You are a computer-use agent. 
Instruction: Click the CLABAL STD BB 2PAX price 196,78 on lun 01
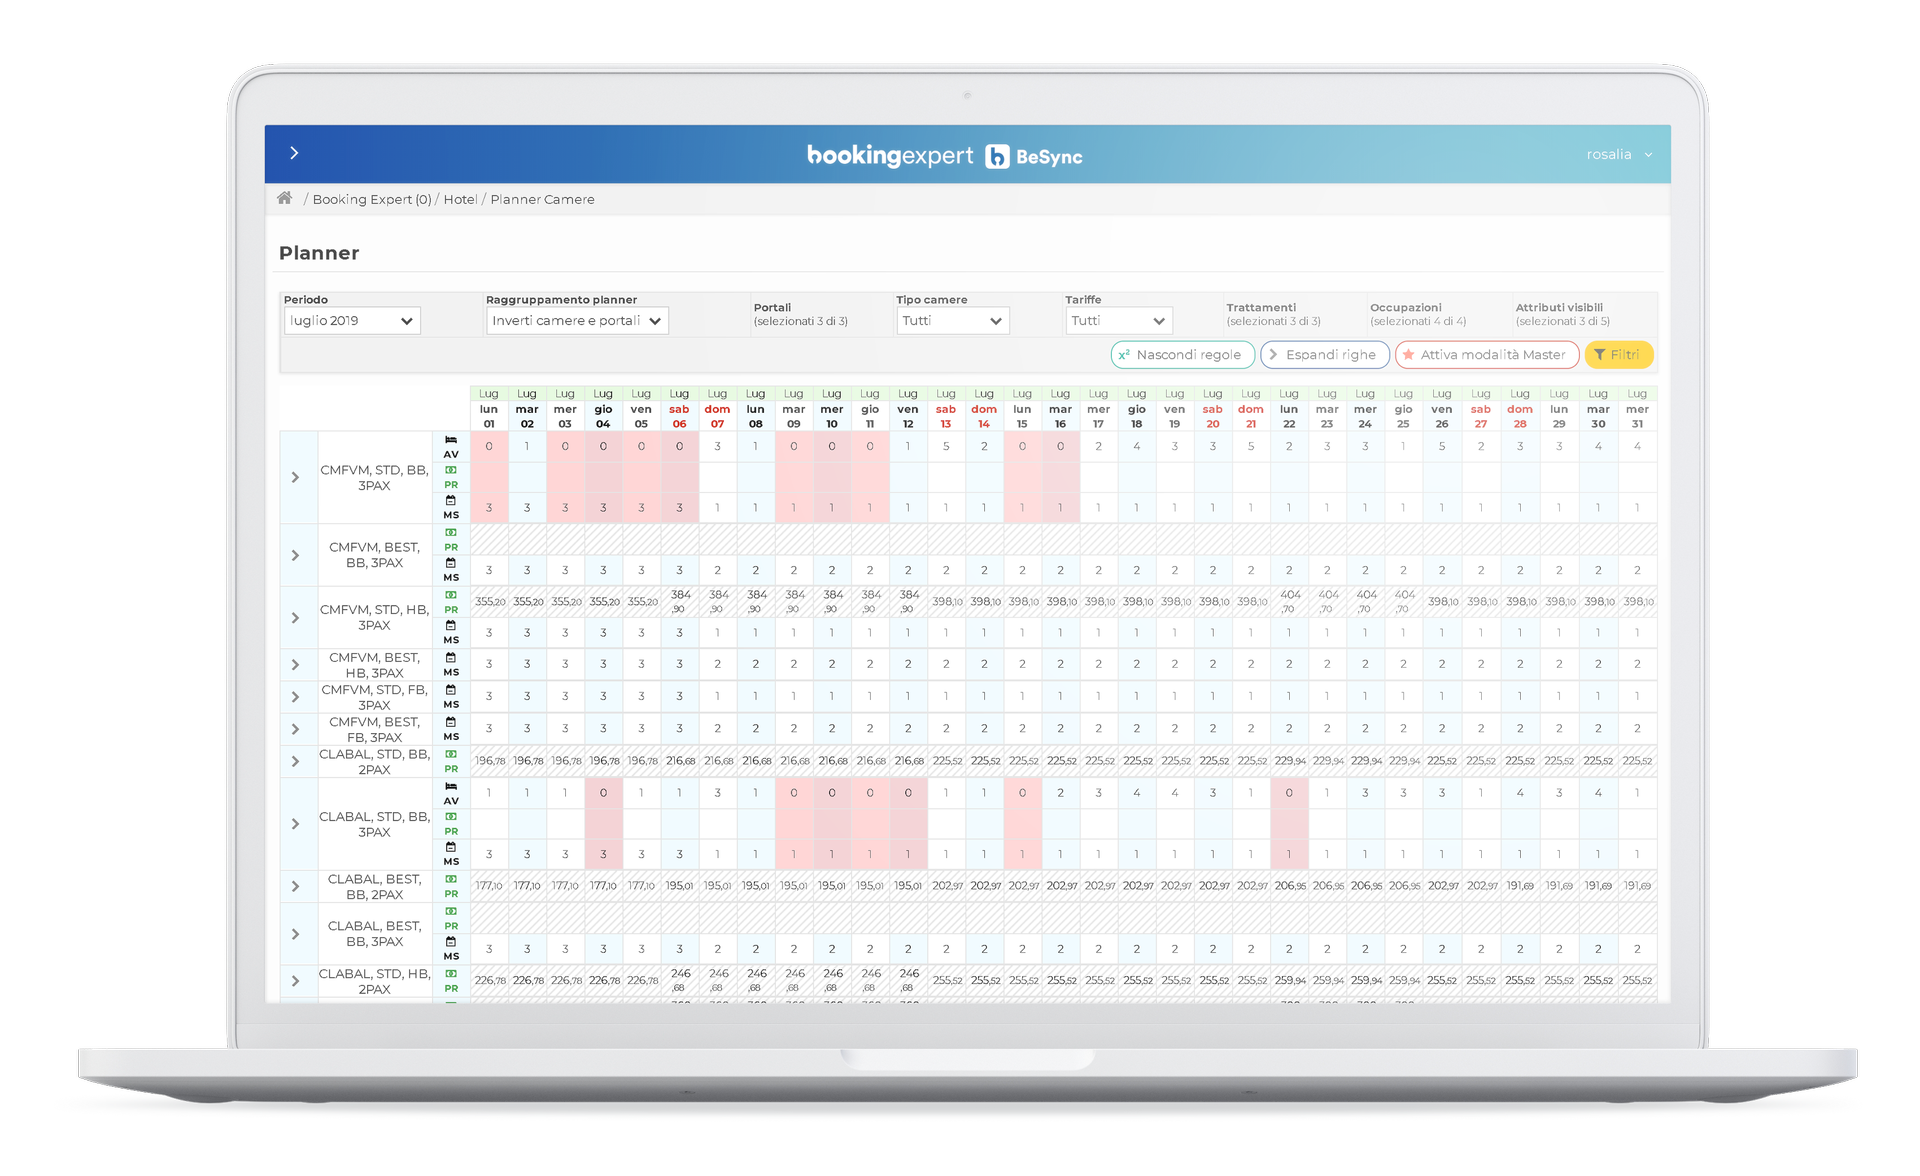[489, 761]
